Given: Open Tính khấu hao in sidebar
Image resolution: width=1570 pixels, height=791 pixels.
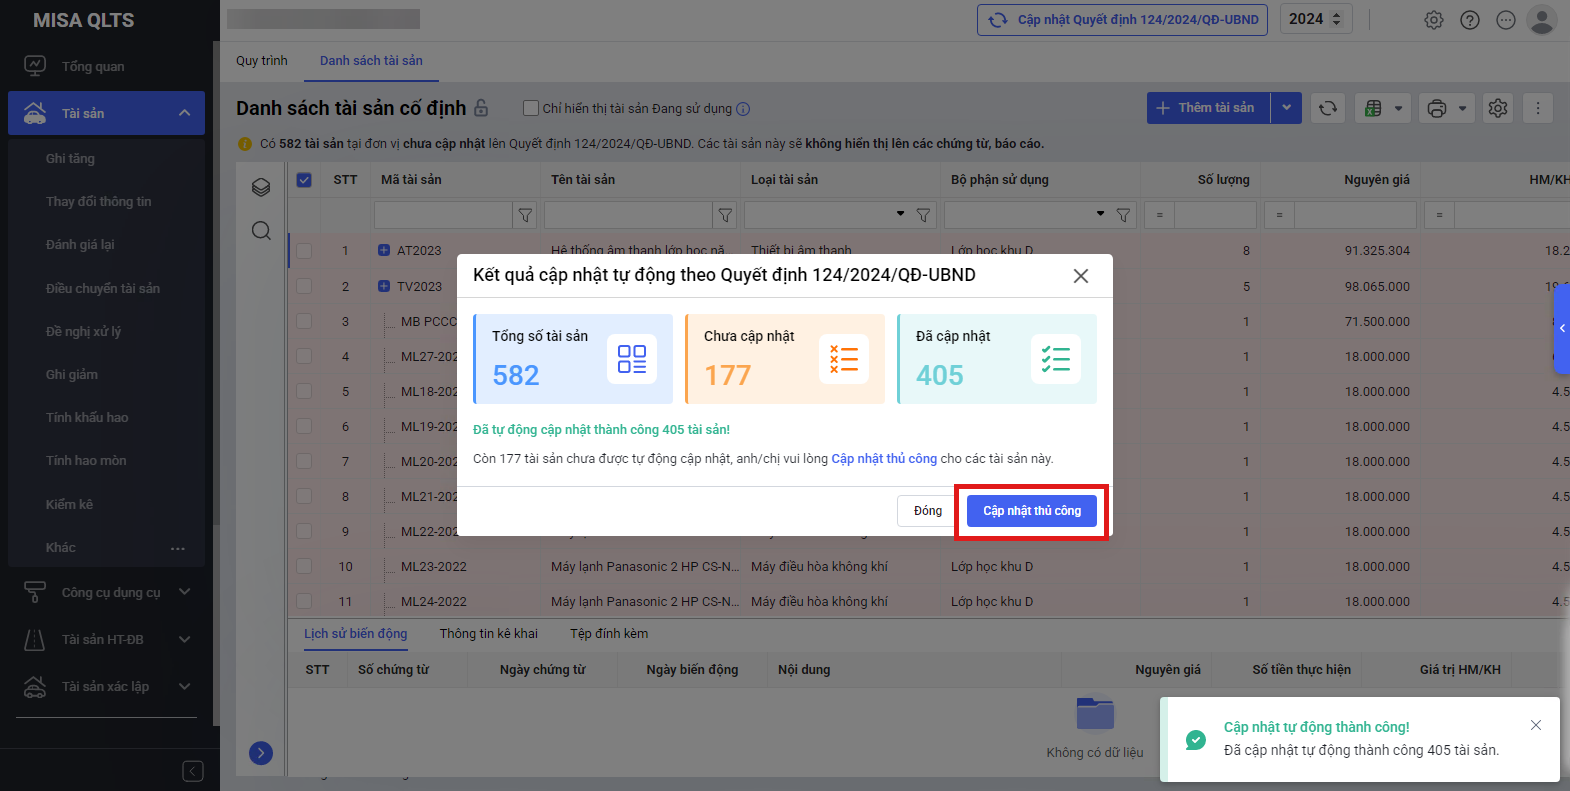Looking at the screenshot, I should coord(87,418).
